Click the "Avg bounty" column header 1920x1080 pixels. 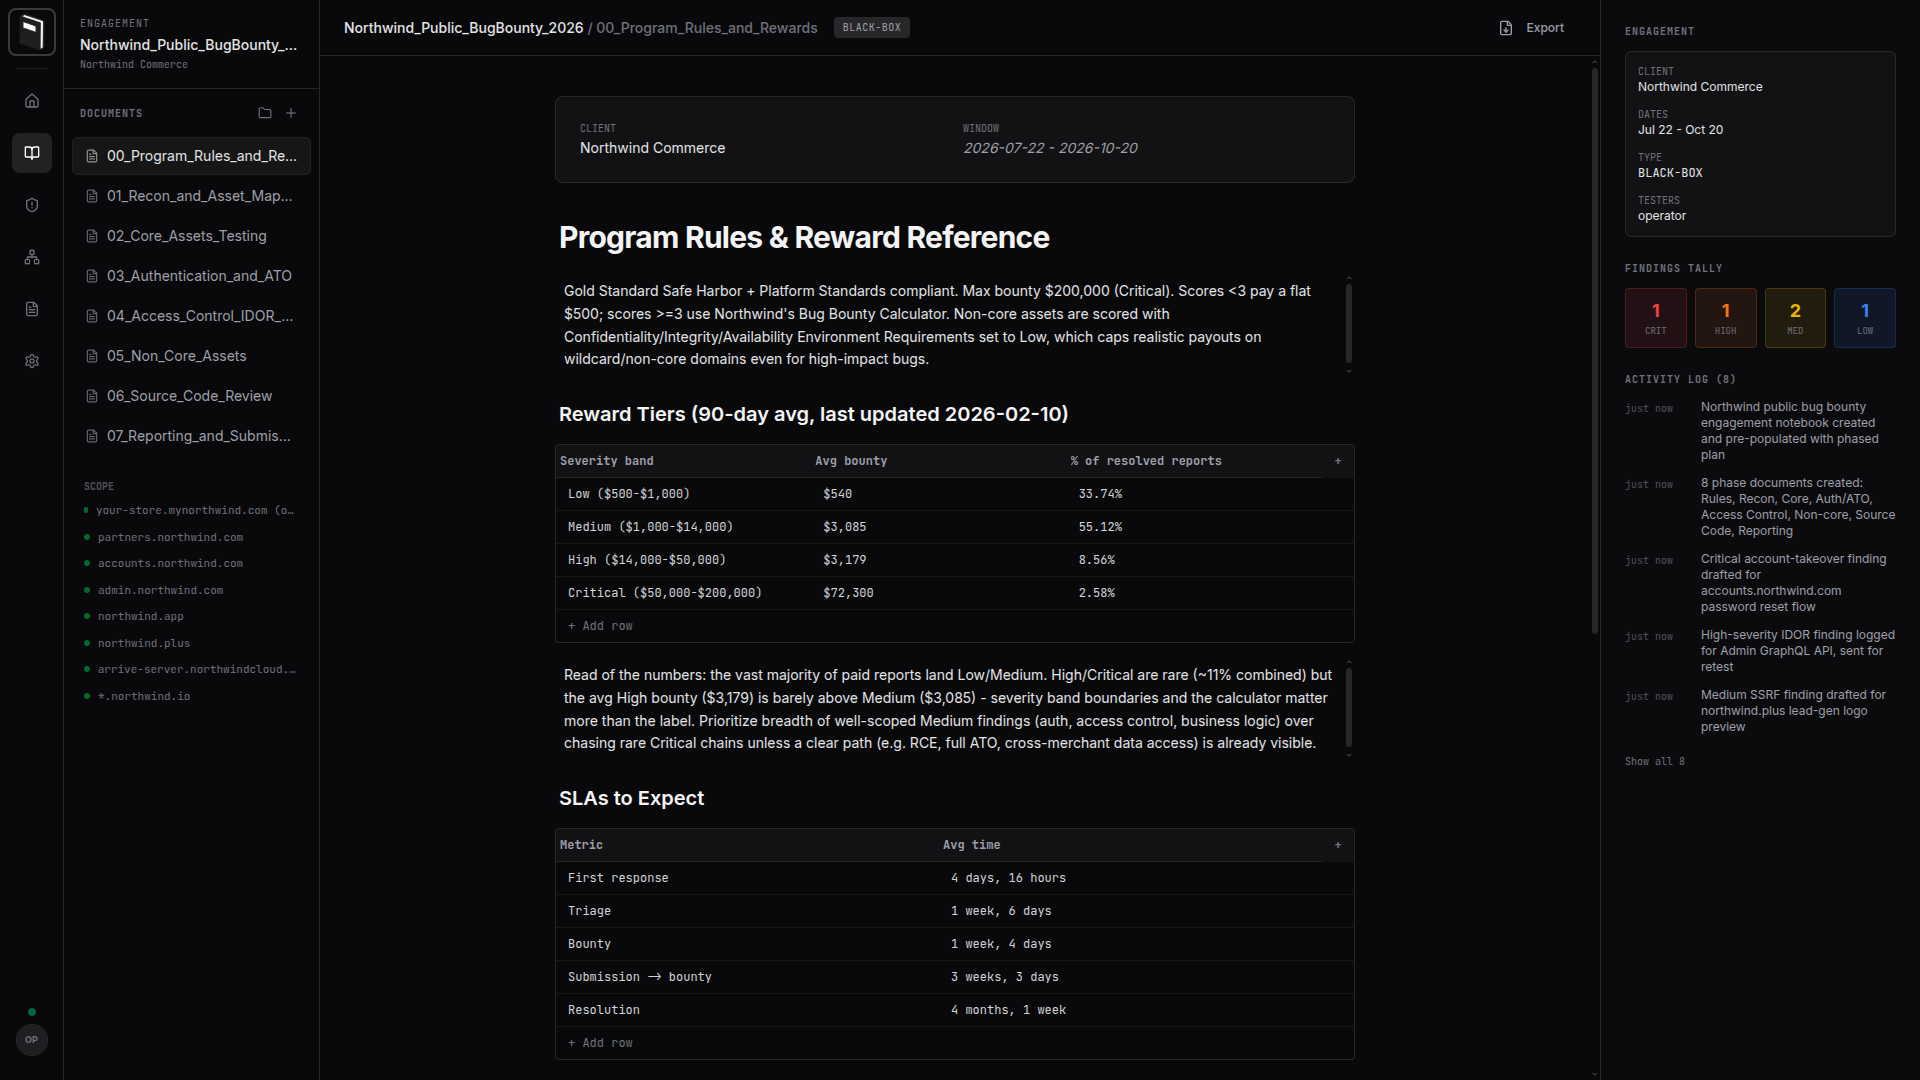pos(851,461)
